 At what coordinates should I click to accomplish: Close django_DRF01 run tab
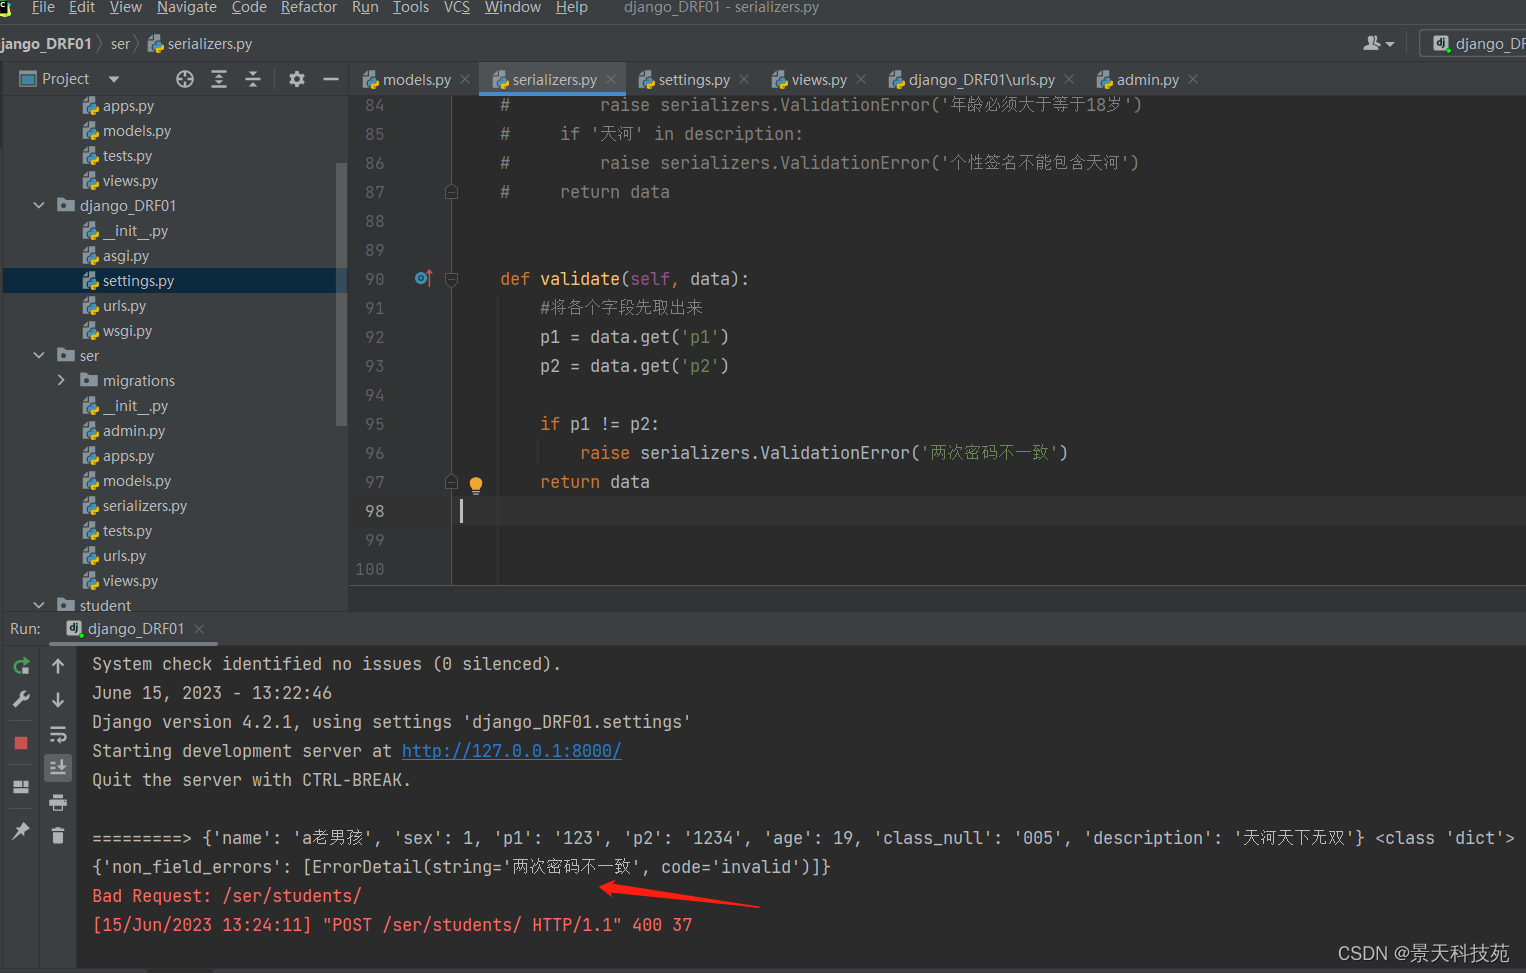point(199,629)
